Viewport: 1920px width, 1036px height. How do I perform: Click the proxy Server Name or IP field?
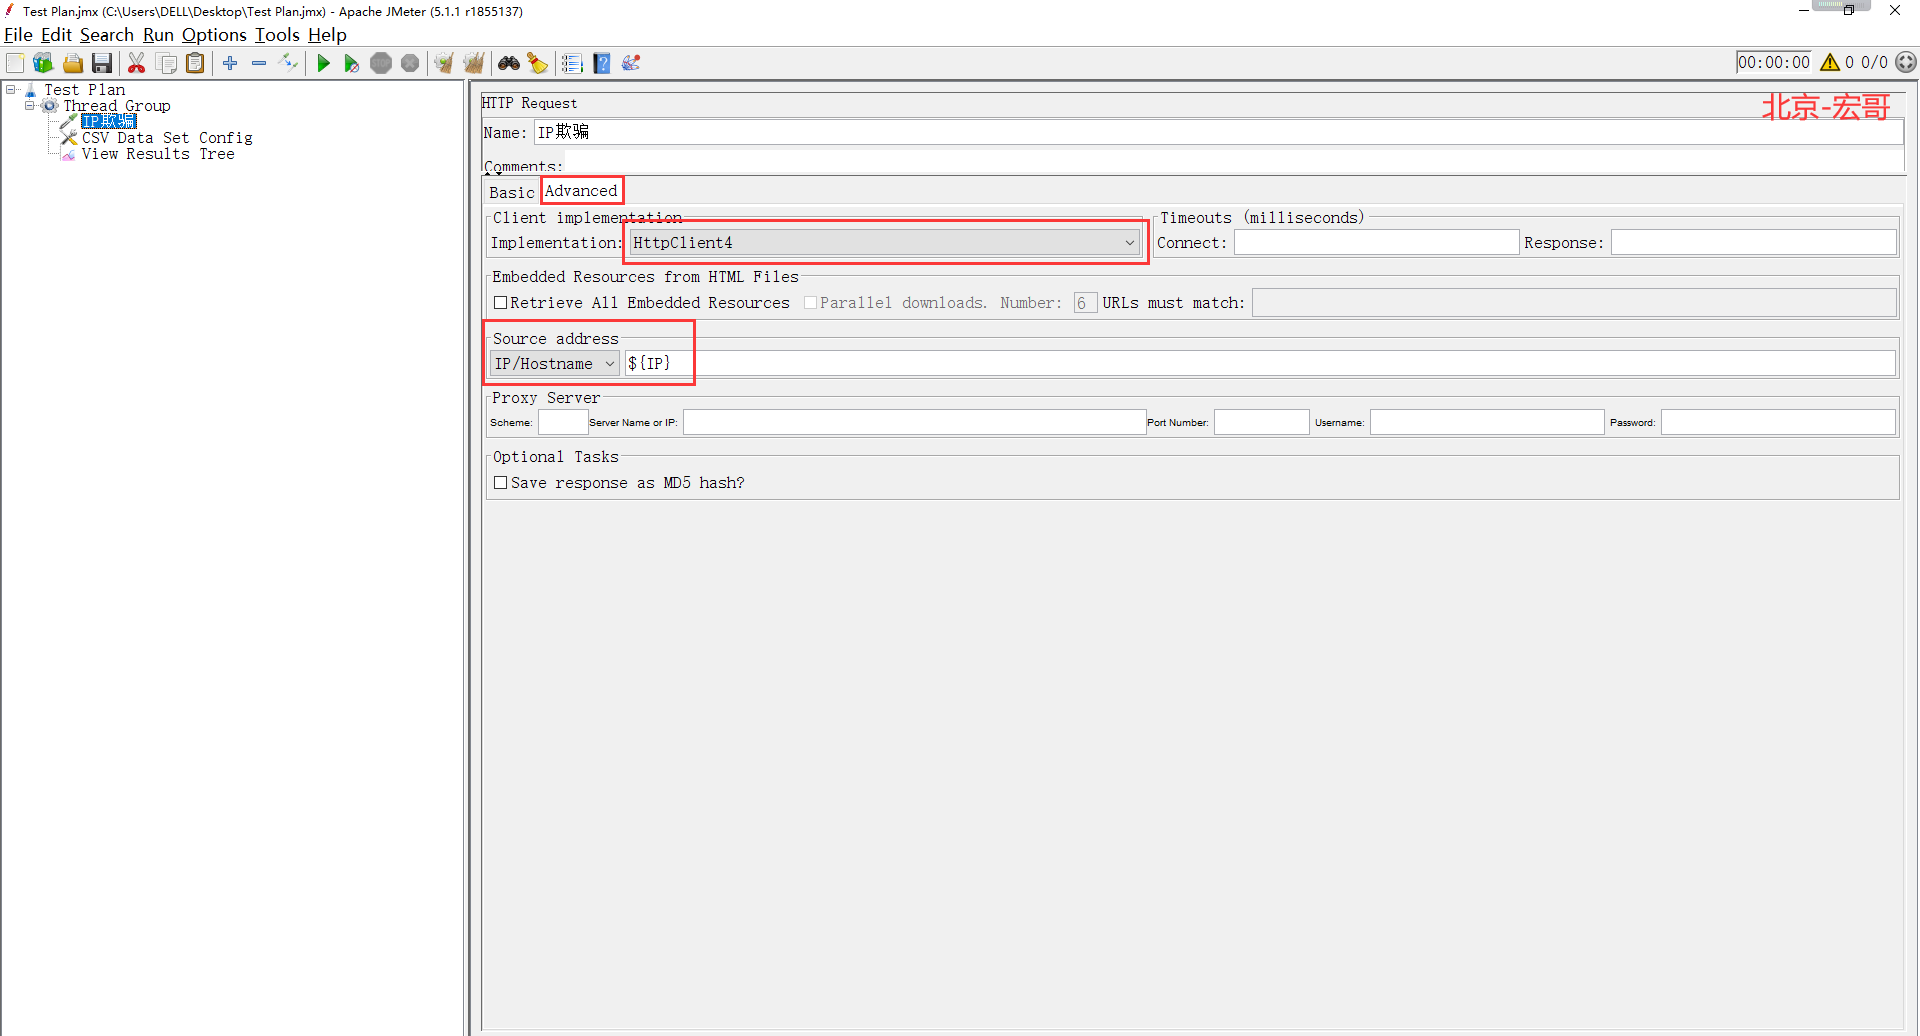tap(914, 422)
